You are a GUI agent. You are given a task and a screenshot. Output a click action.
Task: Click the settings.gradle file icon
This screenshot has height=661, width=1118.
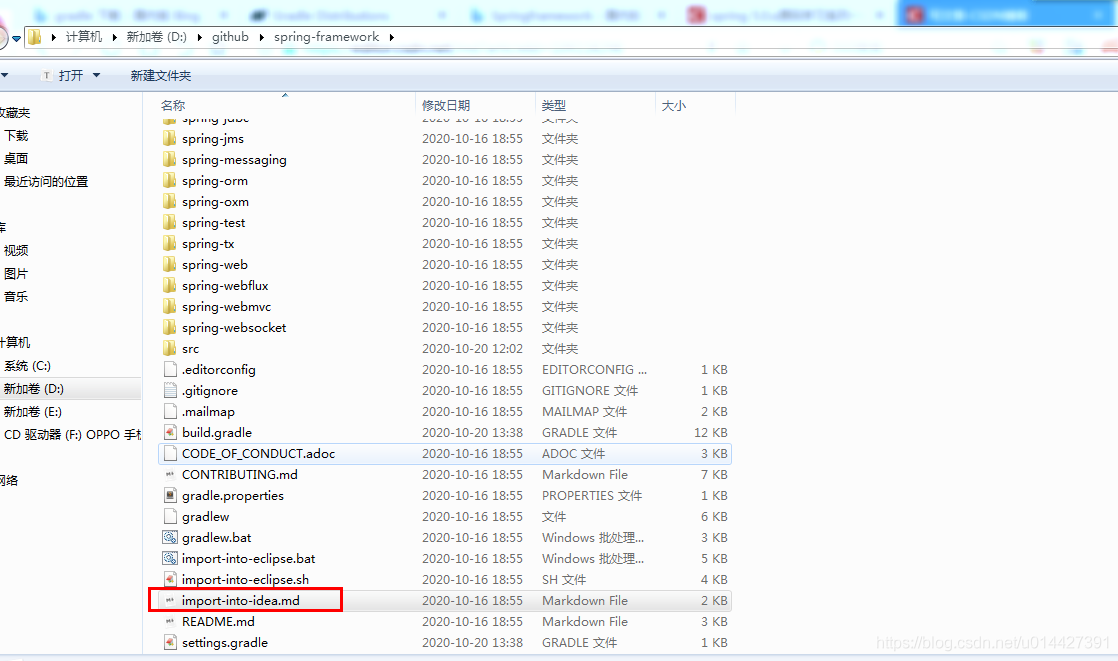point(170,642)
